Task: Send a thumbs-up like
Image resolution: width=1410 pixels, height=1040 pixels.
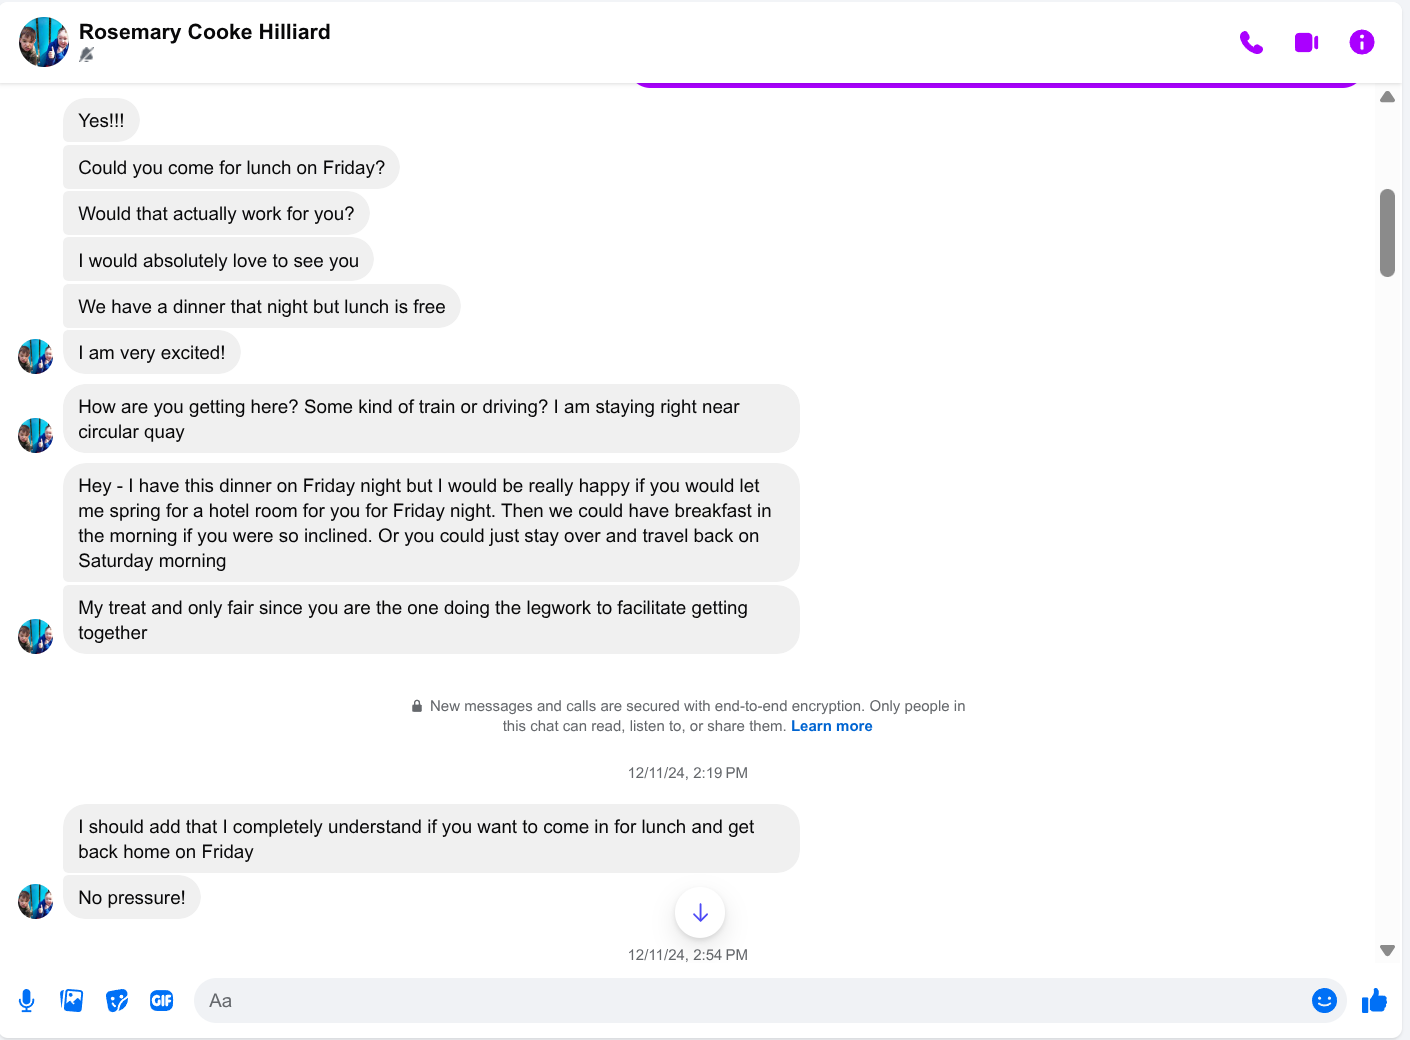Action: point(1374,1000)
